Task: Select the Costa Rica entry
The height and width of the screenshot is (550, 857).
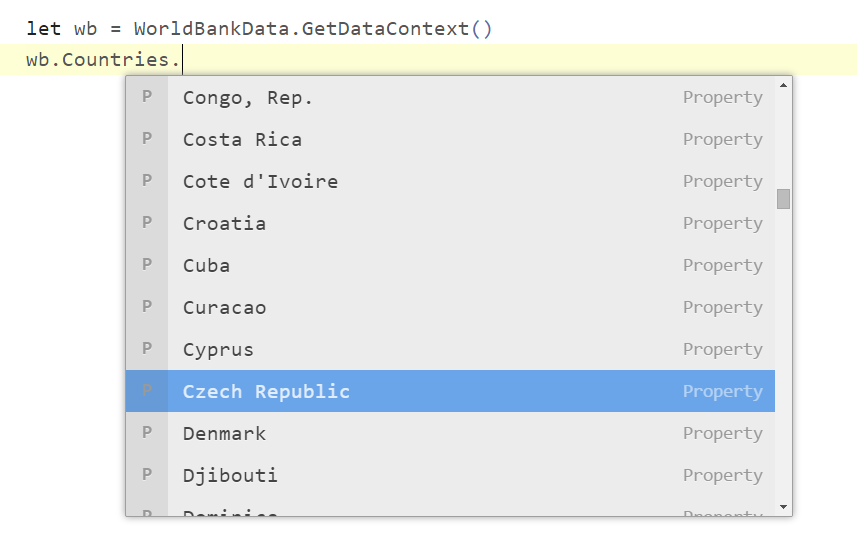Action: click(x=450, y=139)
